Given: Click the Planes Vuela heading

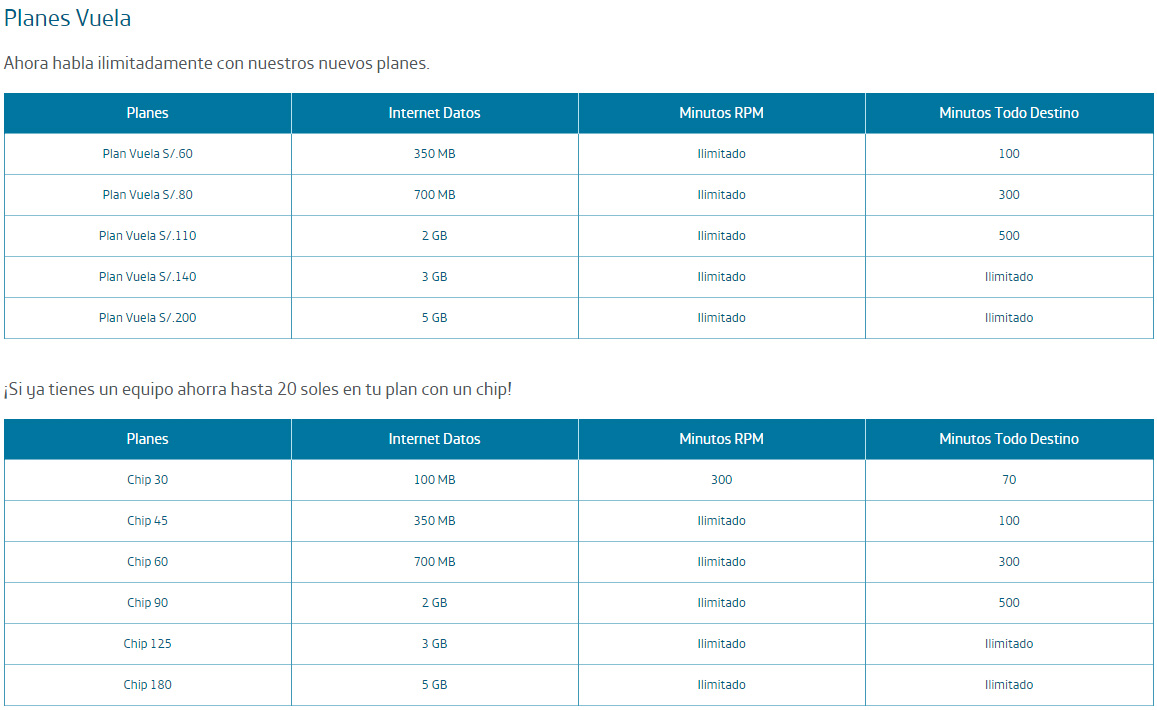Looking at the screenshot, I should pos(67,18).
